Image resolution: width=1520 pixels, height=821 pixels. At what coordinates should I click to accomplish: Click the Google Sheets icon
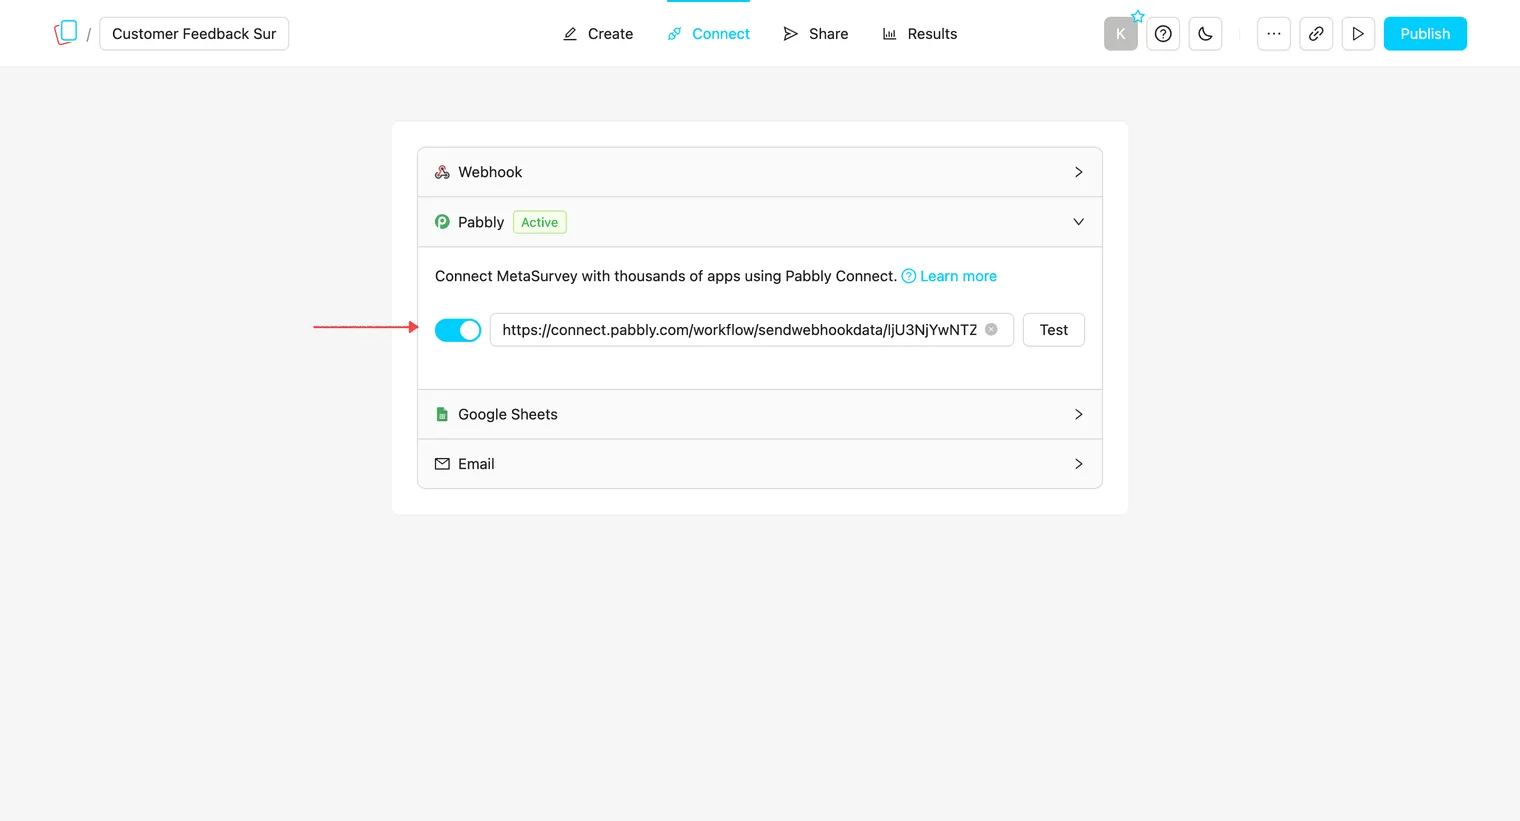[x=442, y=414]
